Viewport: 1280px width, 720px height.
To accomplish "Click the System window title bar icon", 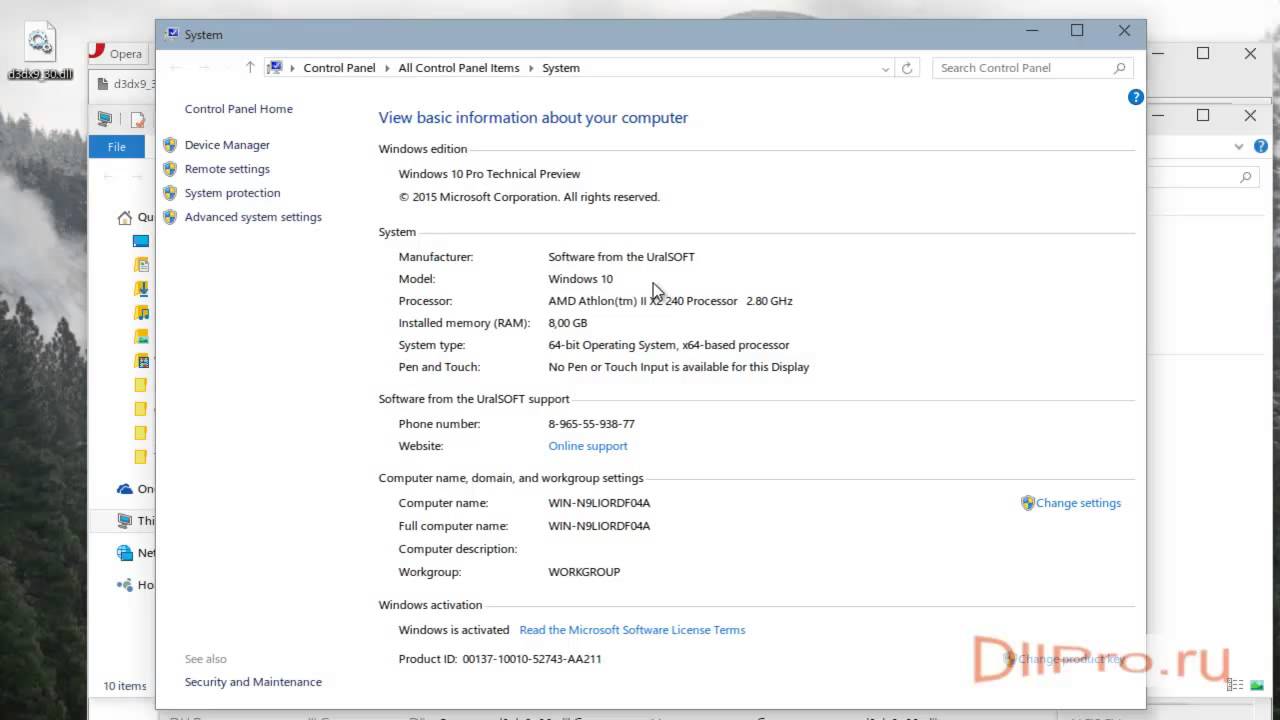I will (171, 34).
